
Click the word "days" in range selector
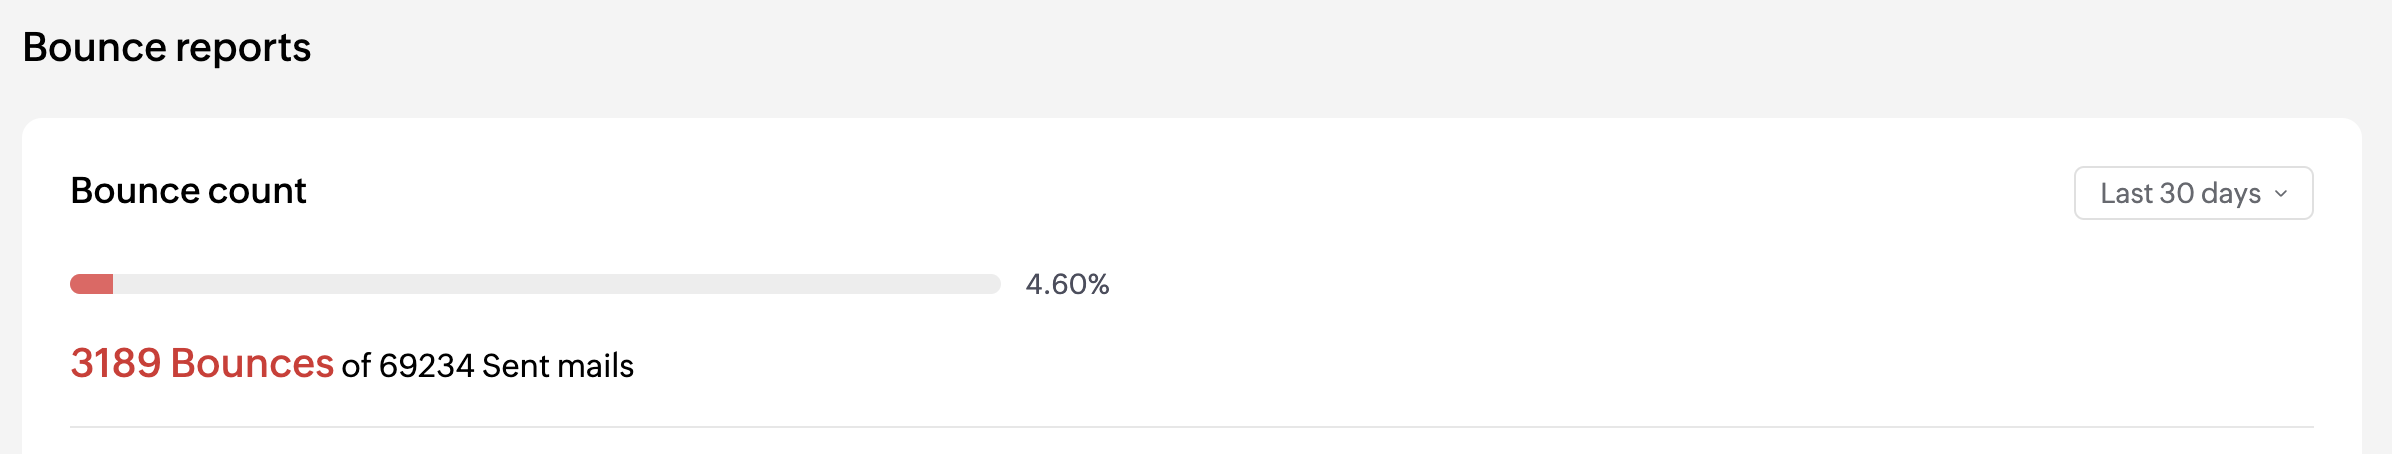pyautogui.click(x=2231, y=193)
